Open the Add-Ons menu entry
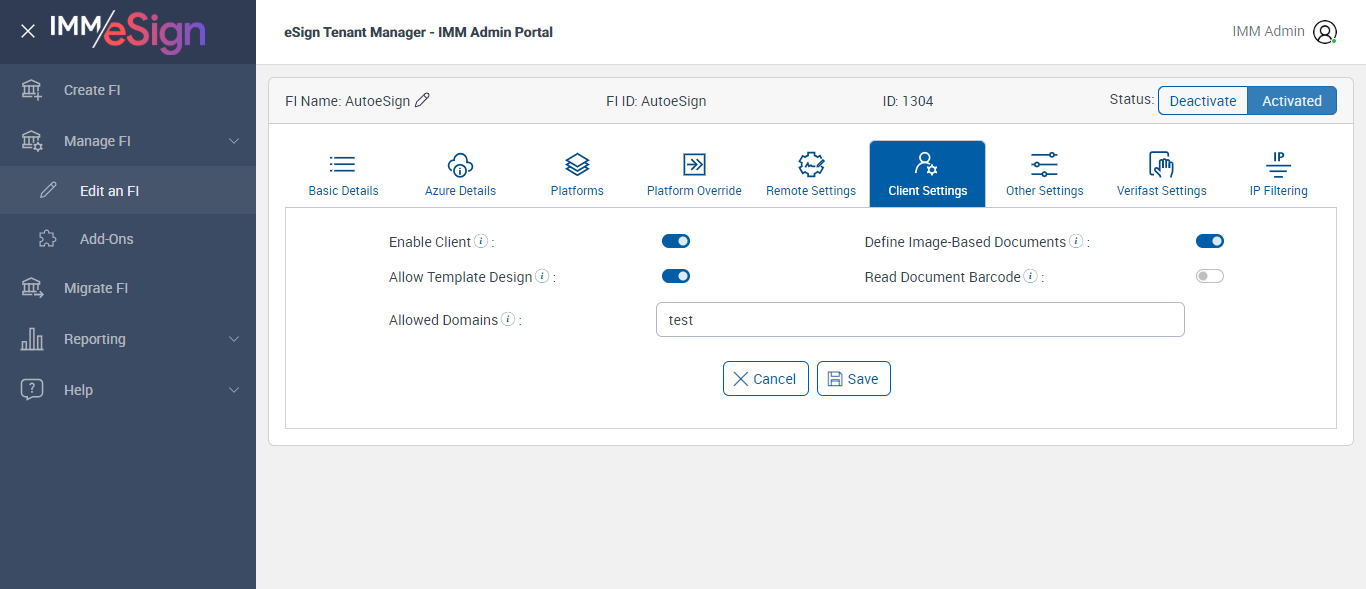 [128, 239]
